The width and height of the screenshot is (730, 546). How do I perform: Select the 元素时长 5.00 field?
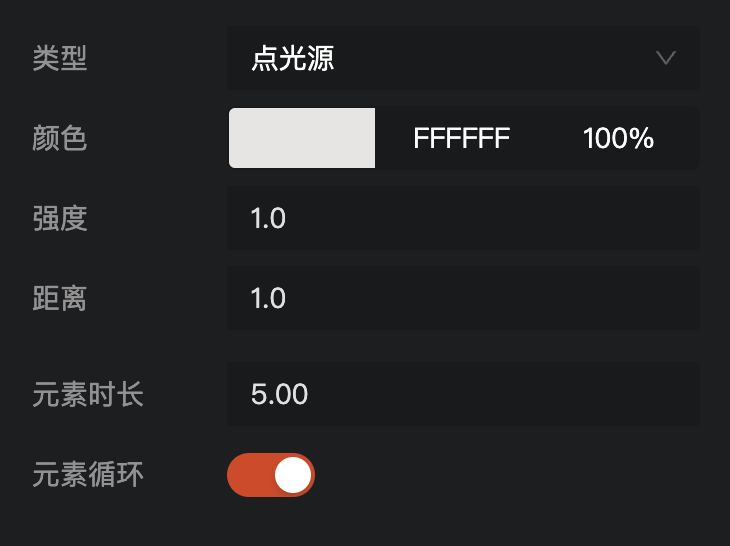click(463, 394)
